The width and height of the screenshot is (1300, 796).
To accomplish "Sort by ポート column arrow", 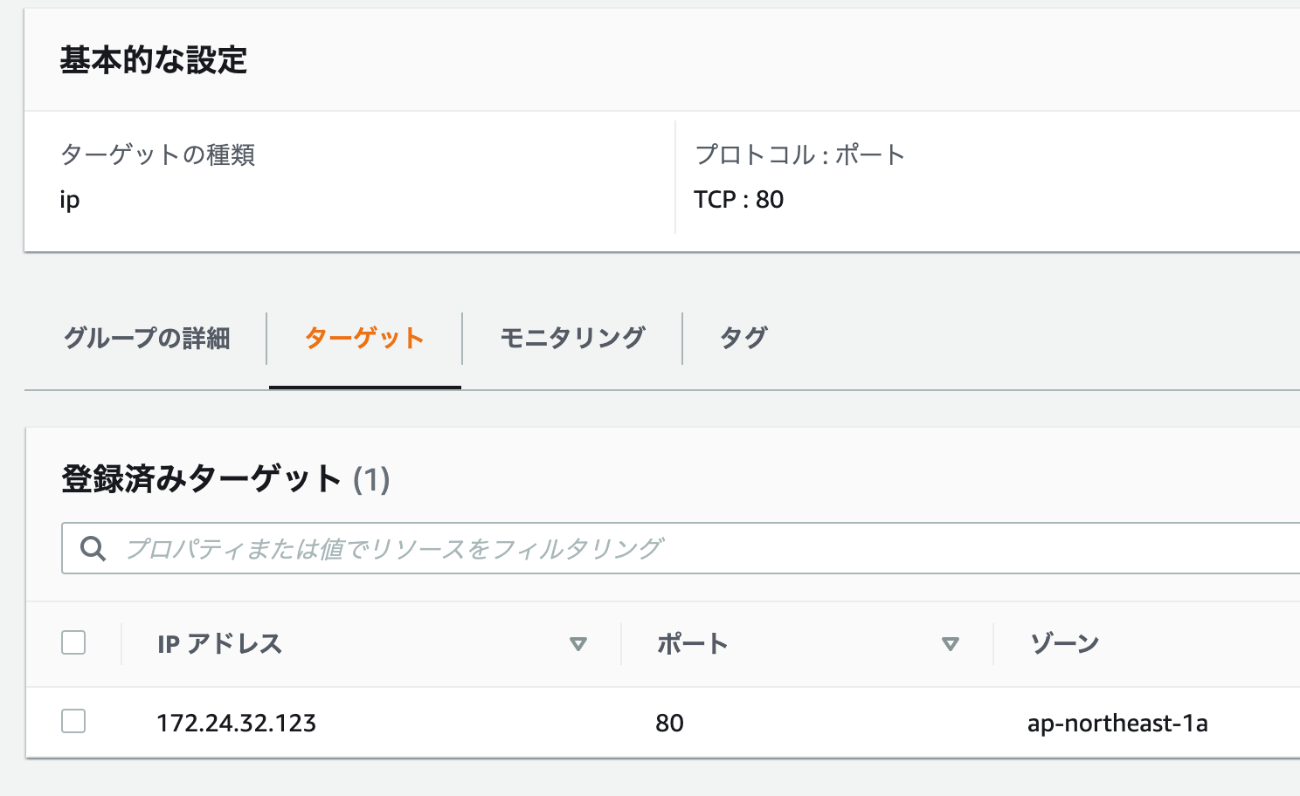I will (950, 644).
